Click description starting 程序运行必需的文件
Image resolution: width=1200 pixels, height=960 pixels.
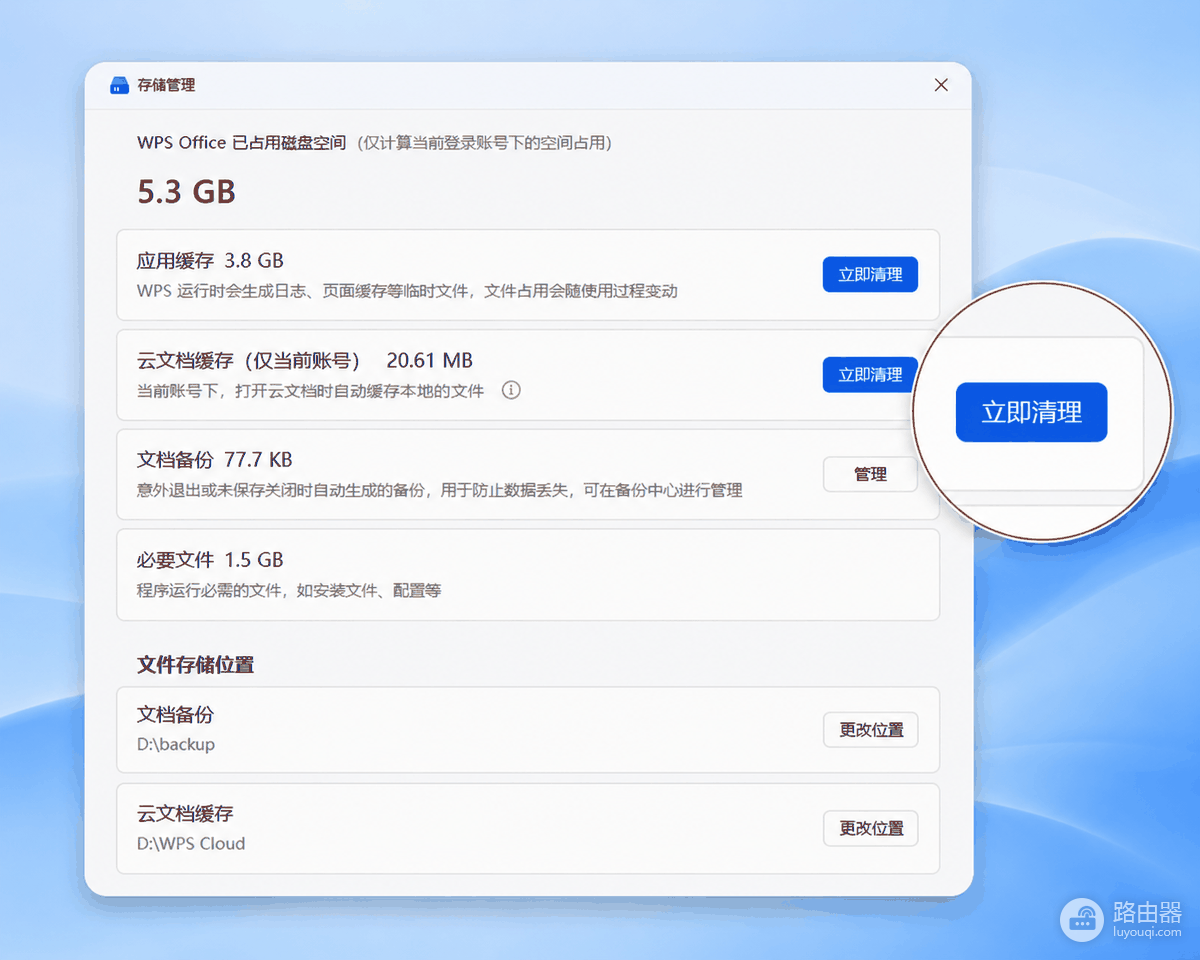click(x=289, y=590)
